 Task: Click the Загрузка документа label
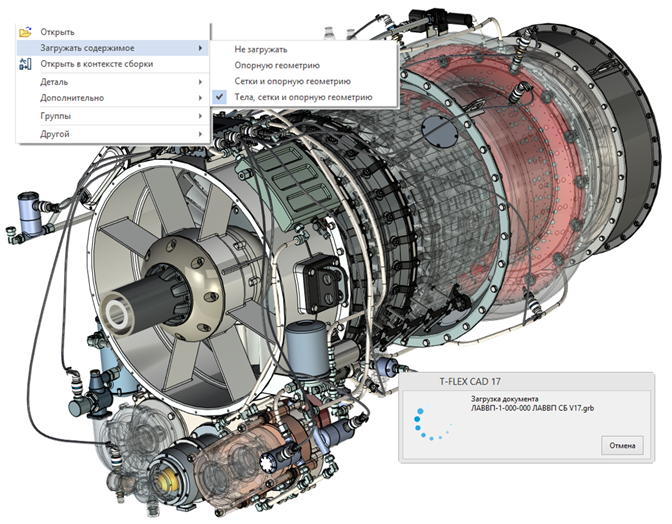pos(504,399)
